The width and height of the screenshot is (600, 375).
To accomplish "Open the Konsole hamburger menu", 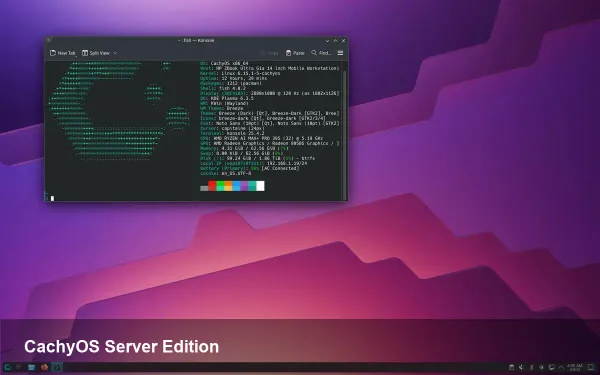I will point(340,53).
